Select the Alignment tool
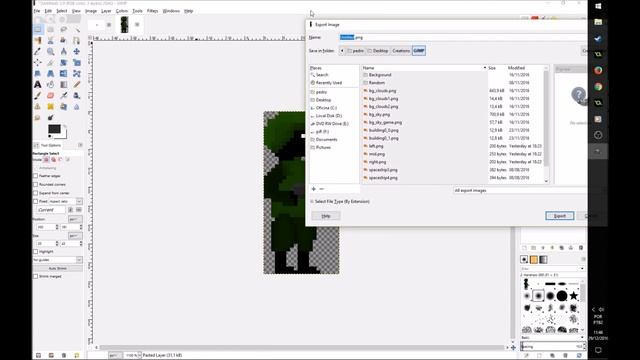Viewport: 640px width, 360px height. (38, 62)
